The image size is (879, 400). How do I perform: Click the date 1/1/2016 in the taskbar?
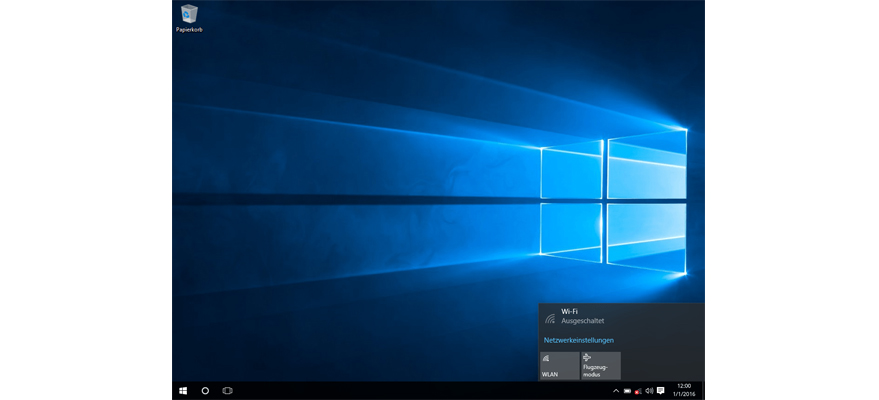point(684,394)
